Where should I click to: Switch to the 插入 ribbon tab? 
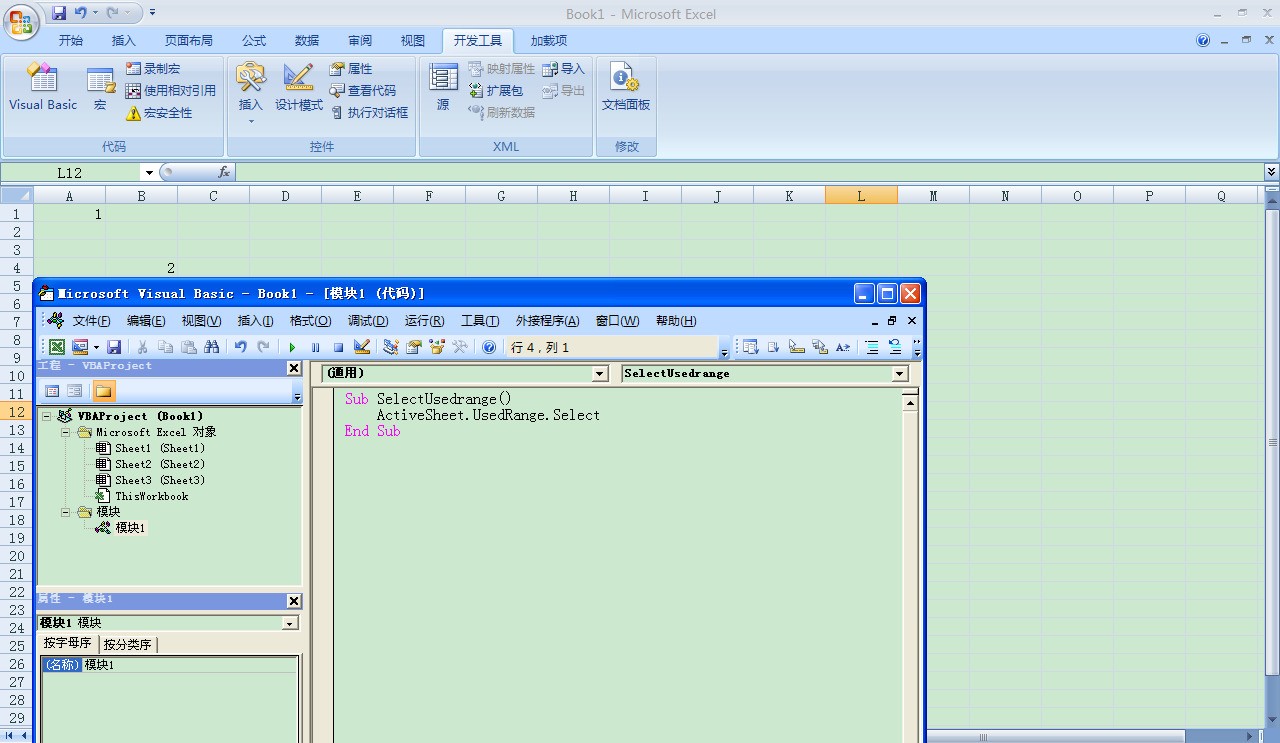[x=124, y=41]
